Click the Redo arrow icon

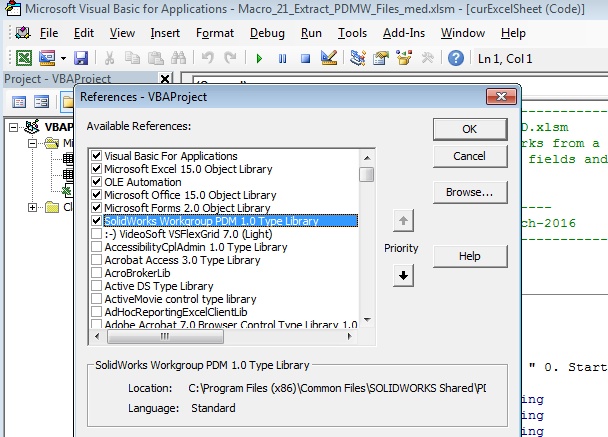230,59
